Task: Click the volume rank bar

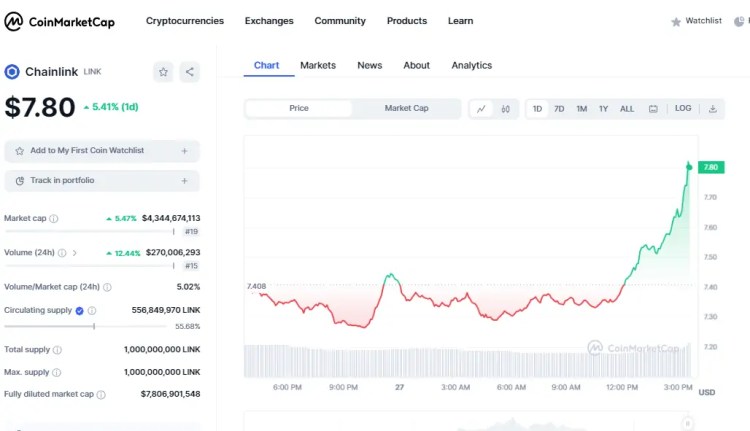Action: coord(89,266)
